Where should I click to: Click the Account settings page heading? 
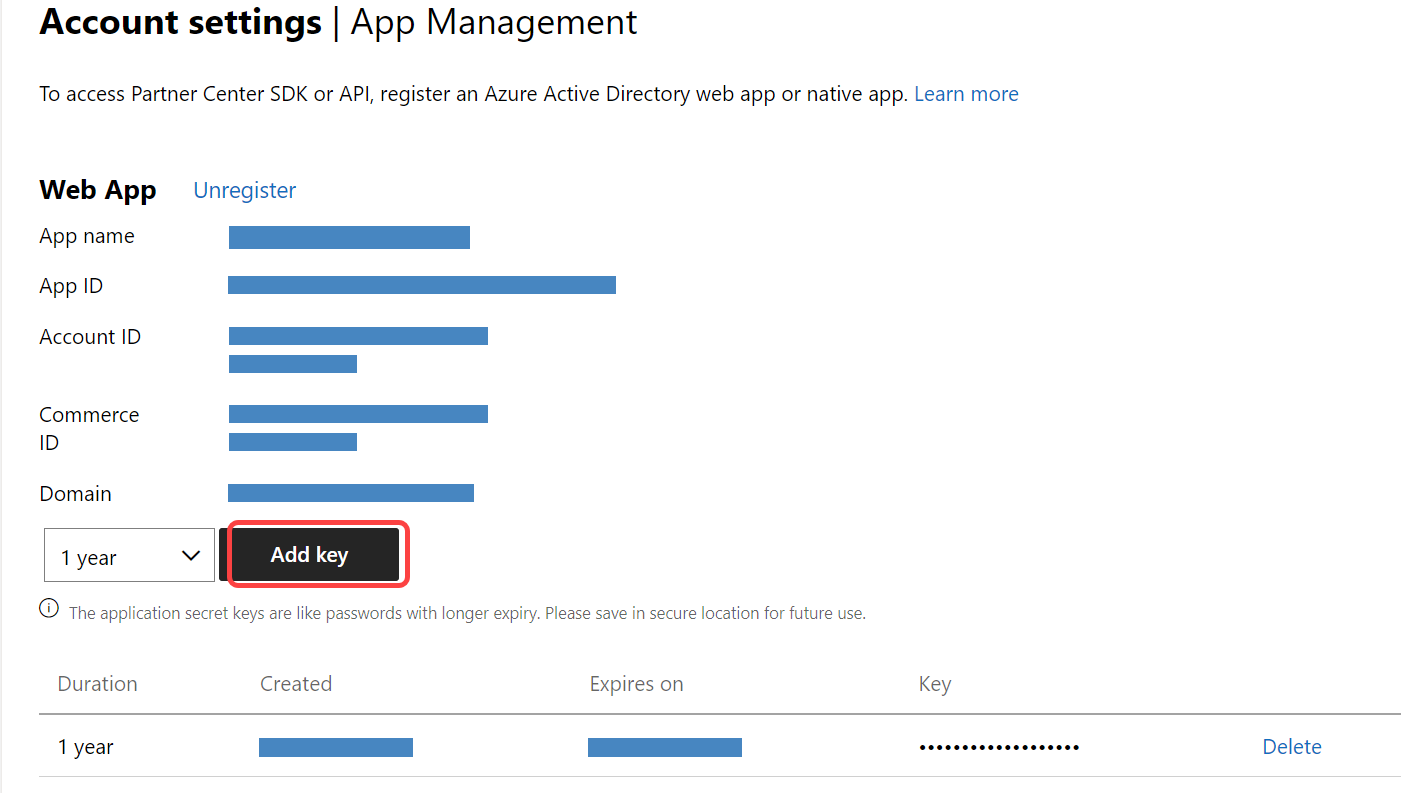point(180,22)
